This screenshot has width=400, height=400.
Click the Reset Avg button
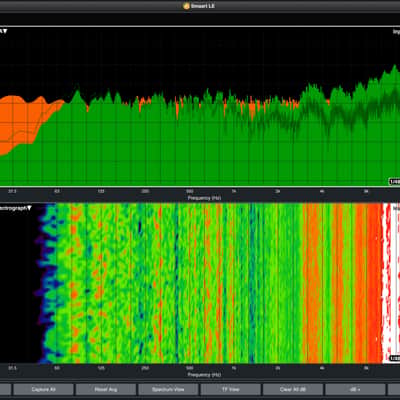click(106, 389)
